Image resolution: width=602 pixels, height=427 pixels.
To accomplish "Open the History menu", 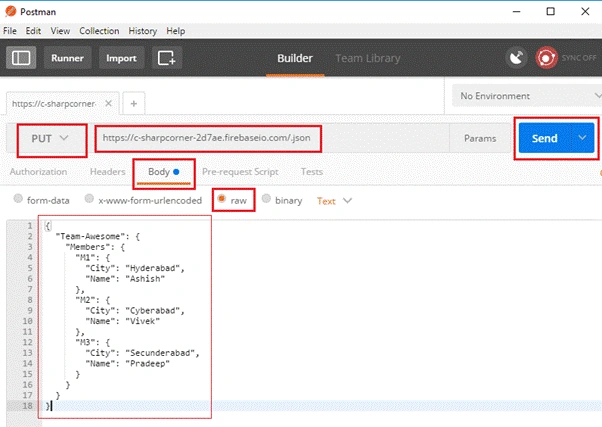I will (x=142, y=31).
